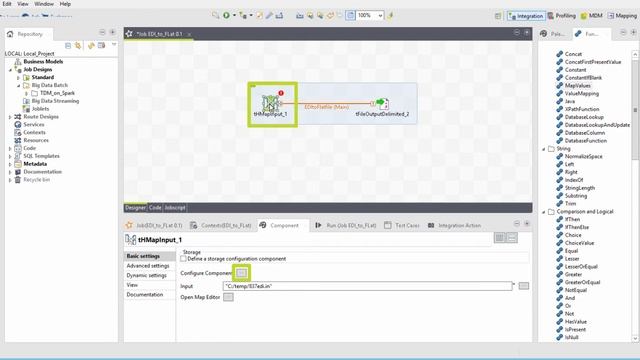The image size is (640, 360).
Task: Browse for the Input file path
Action: [x=524, y=286]
